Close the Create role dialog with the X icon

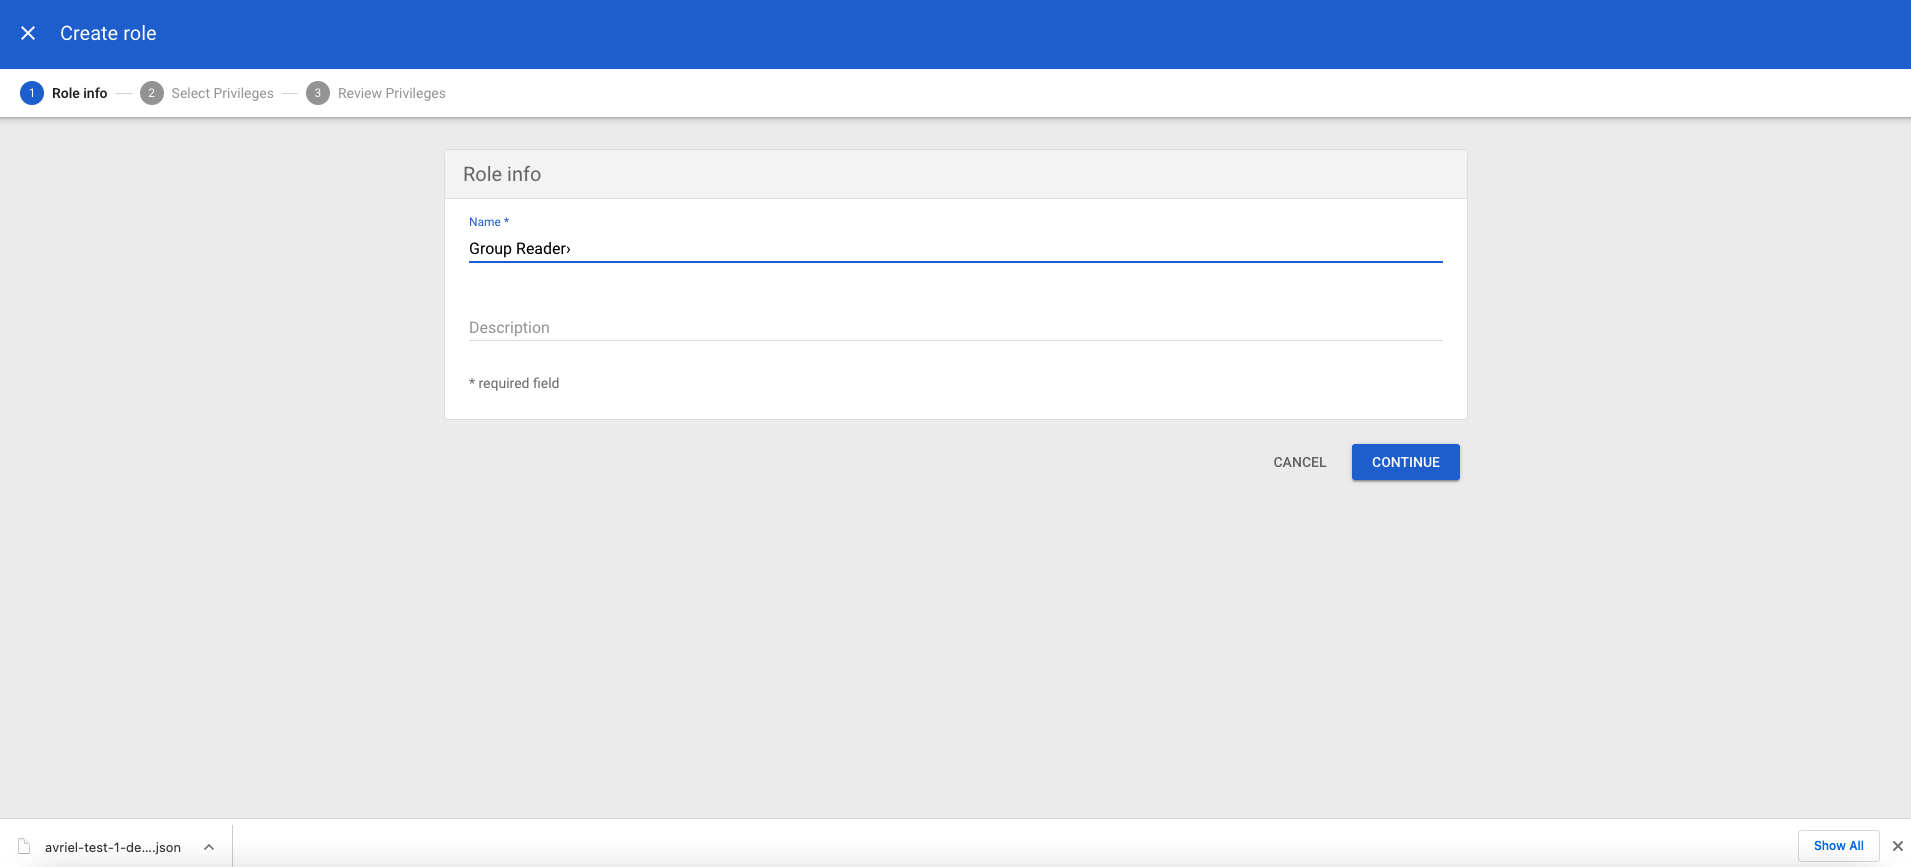click(28, 33)
